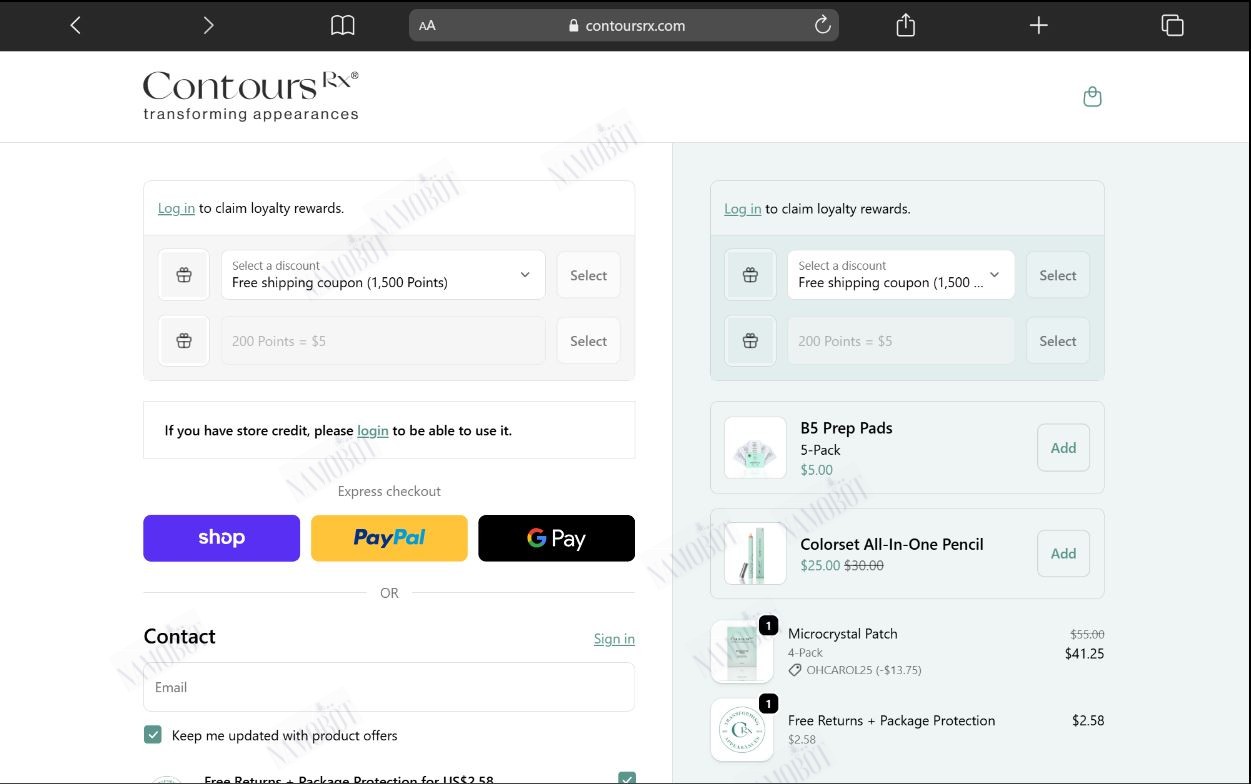Click the Colorset All-In-One Pencil title
Screen dimensions: 1251x784
point(892,544)
